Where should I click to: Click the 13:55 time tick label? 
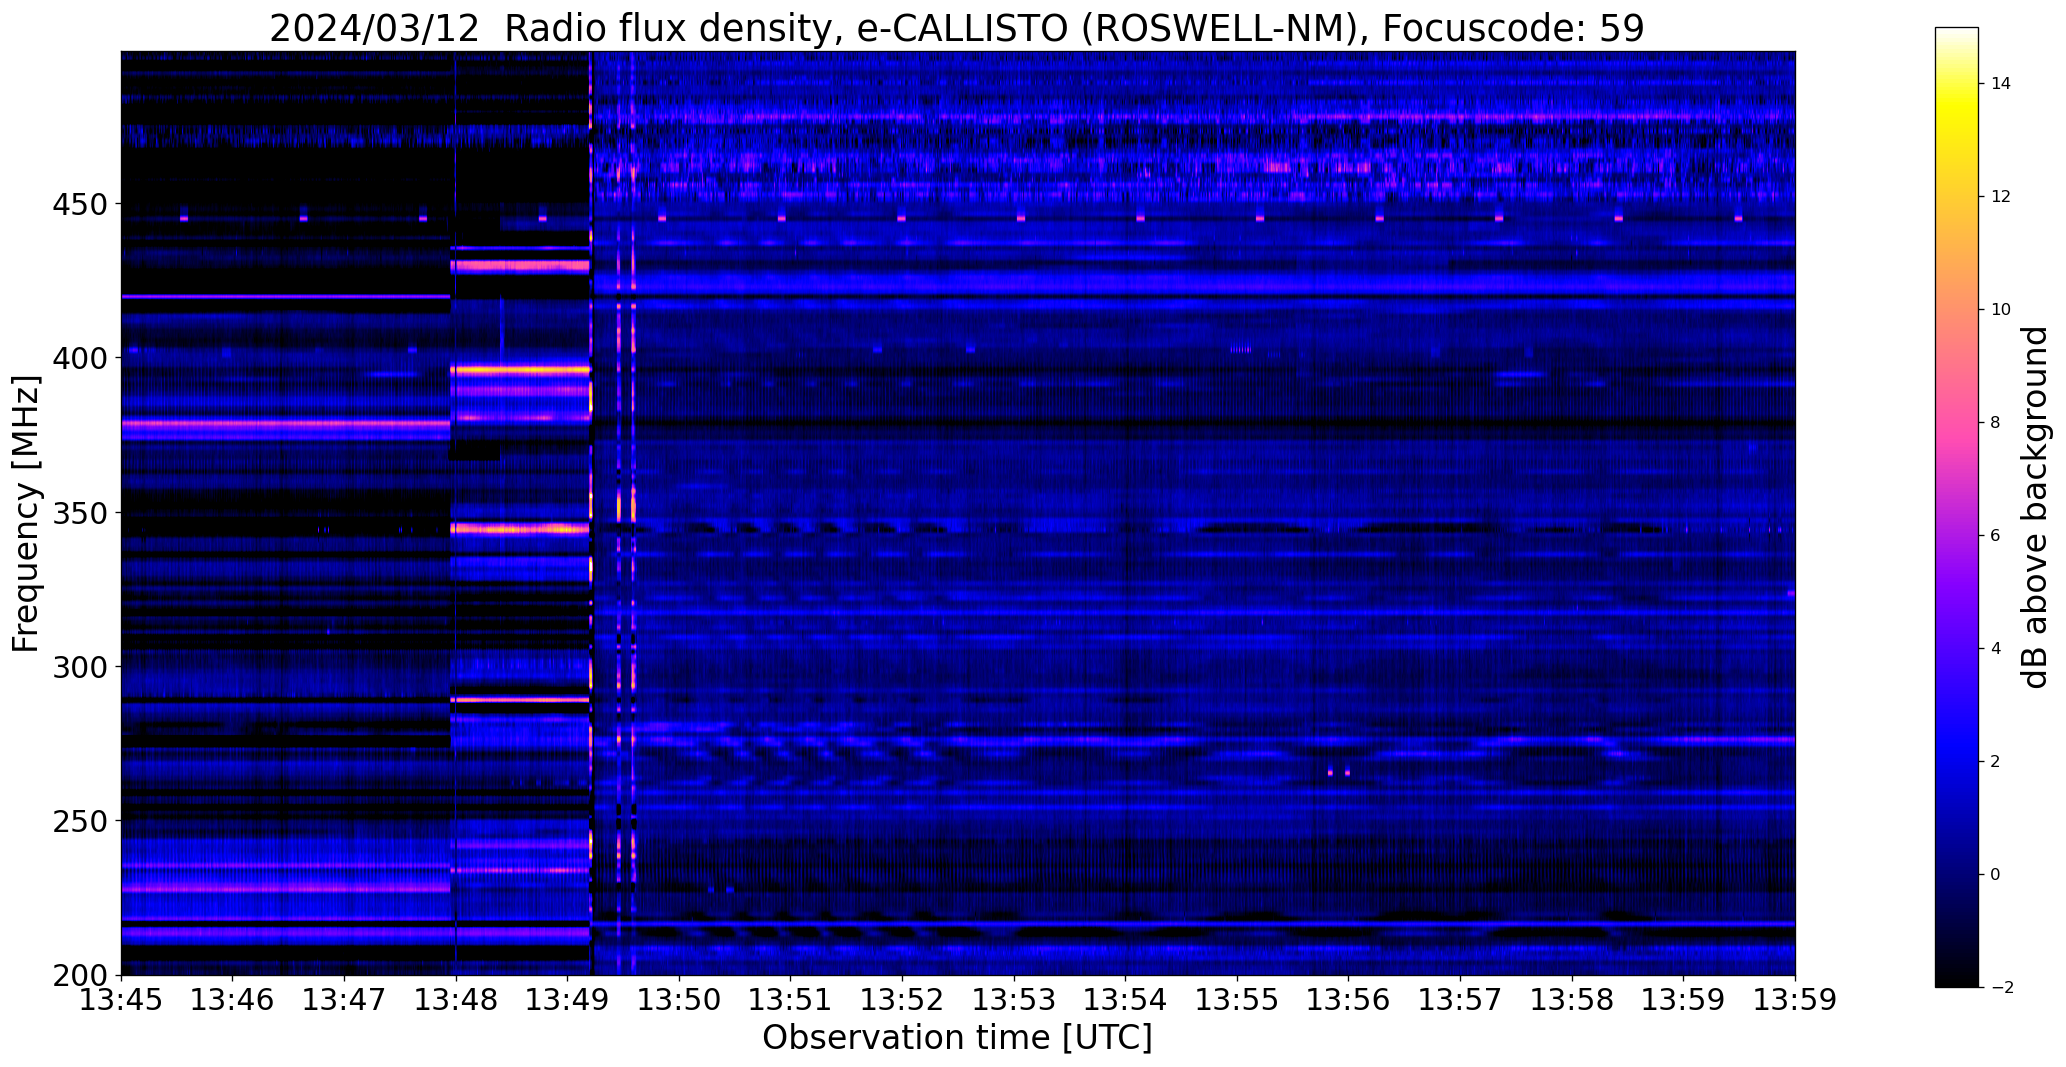[x=1237, y=1000]
